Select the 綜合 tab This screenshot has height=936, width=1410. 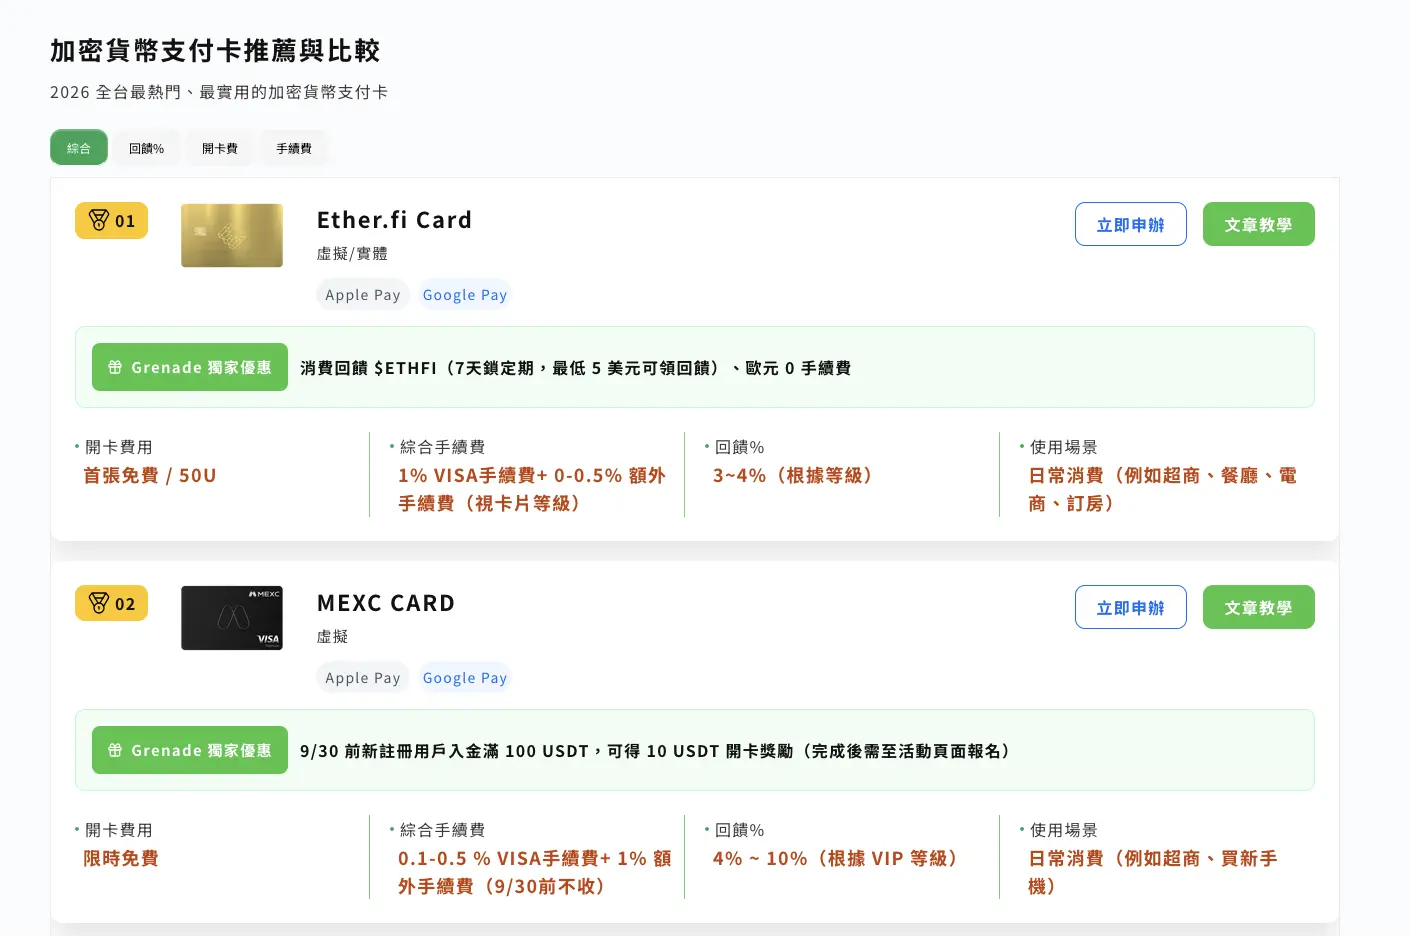(79, 148)
